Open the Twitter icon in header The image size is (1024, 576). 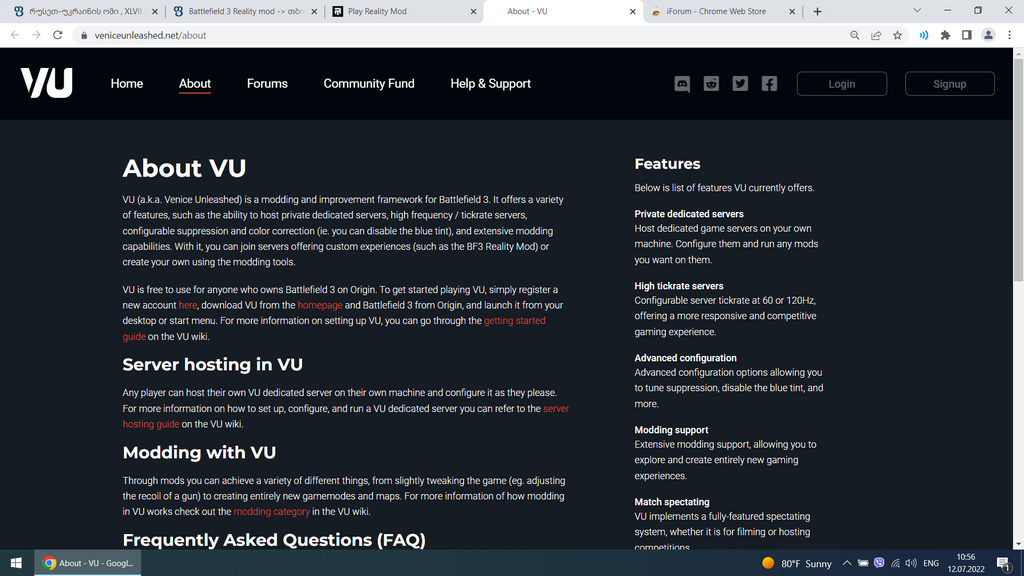[740, 84]
